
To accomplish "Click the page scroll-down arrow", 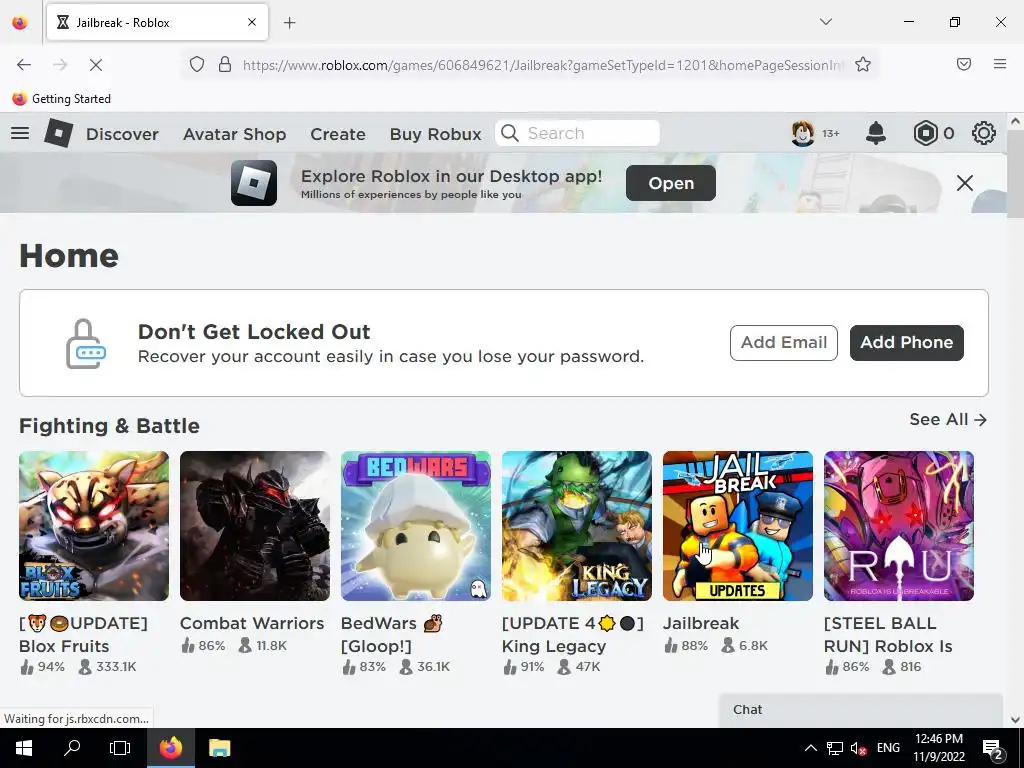I will pos(1015,720).
